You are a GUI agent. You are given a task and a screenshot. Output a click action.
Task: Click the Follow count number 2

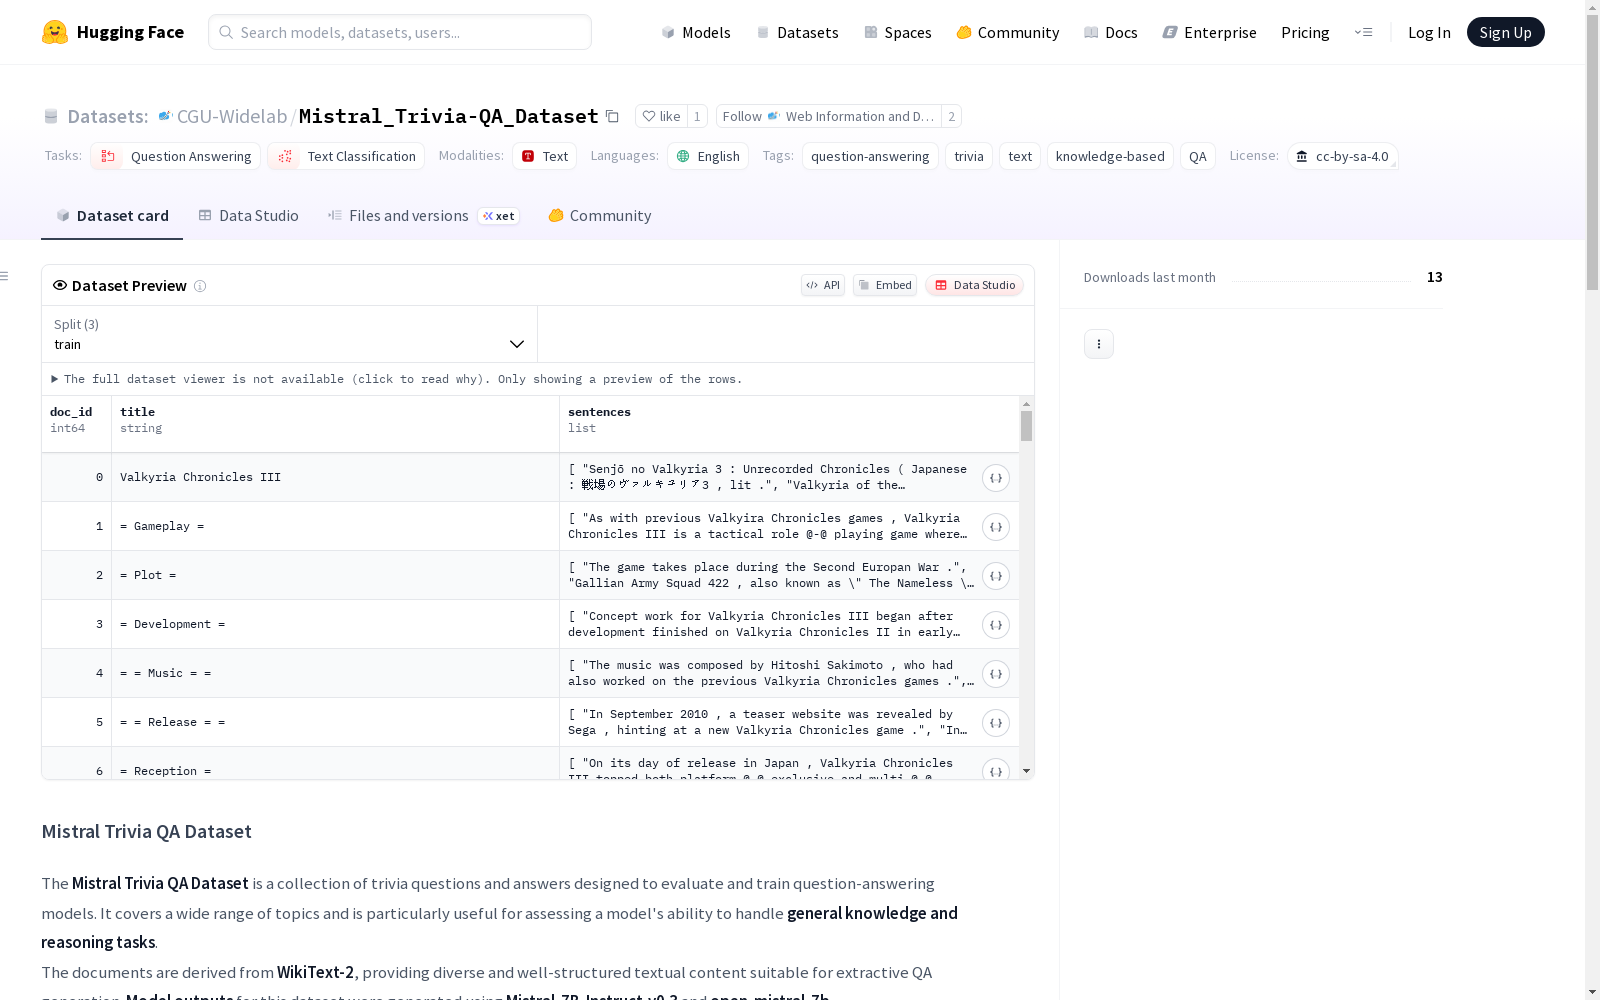click(952, 116)
